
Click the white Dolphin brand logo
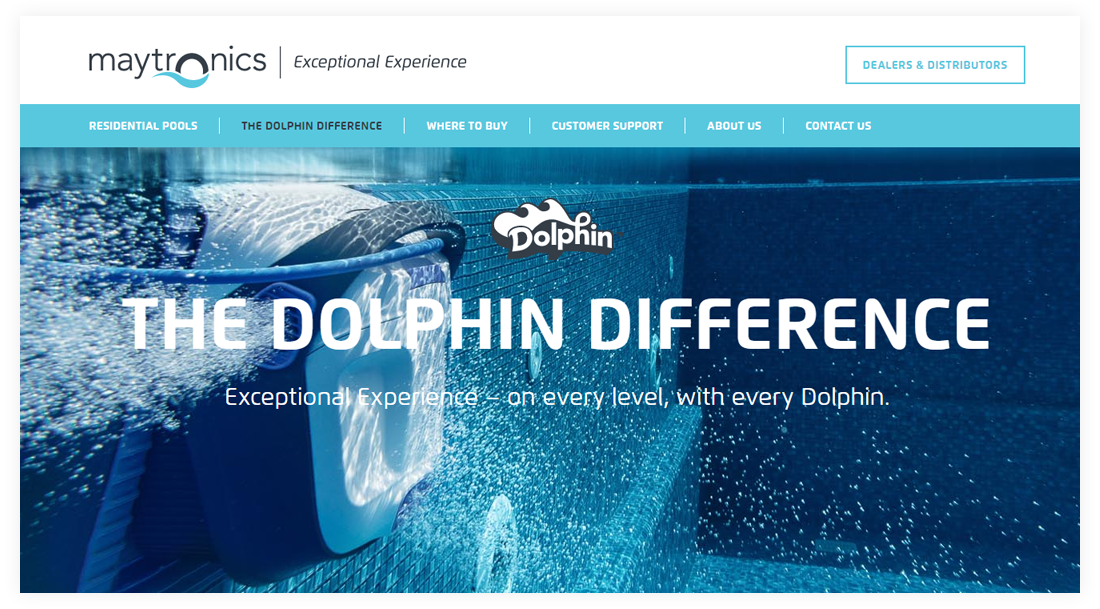pos(552,230)
